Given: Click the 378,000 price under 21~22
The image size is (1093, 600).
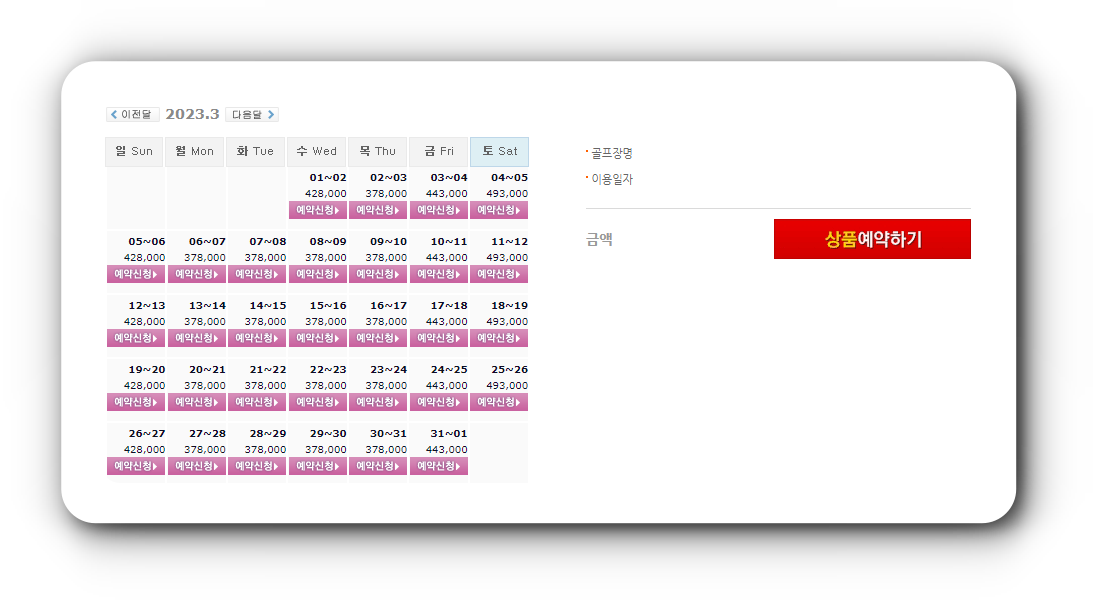Looking at the screenshot, I should click(265, 385).
